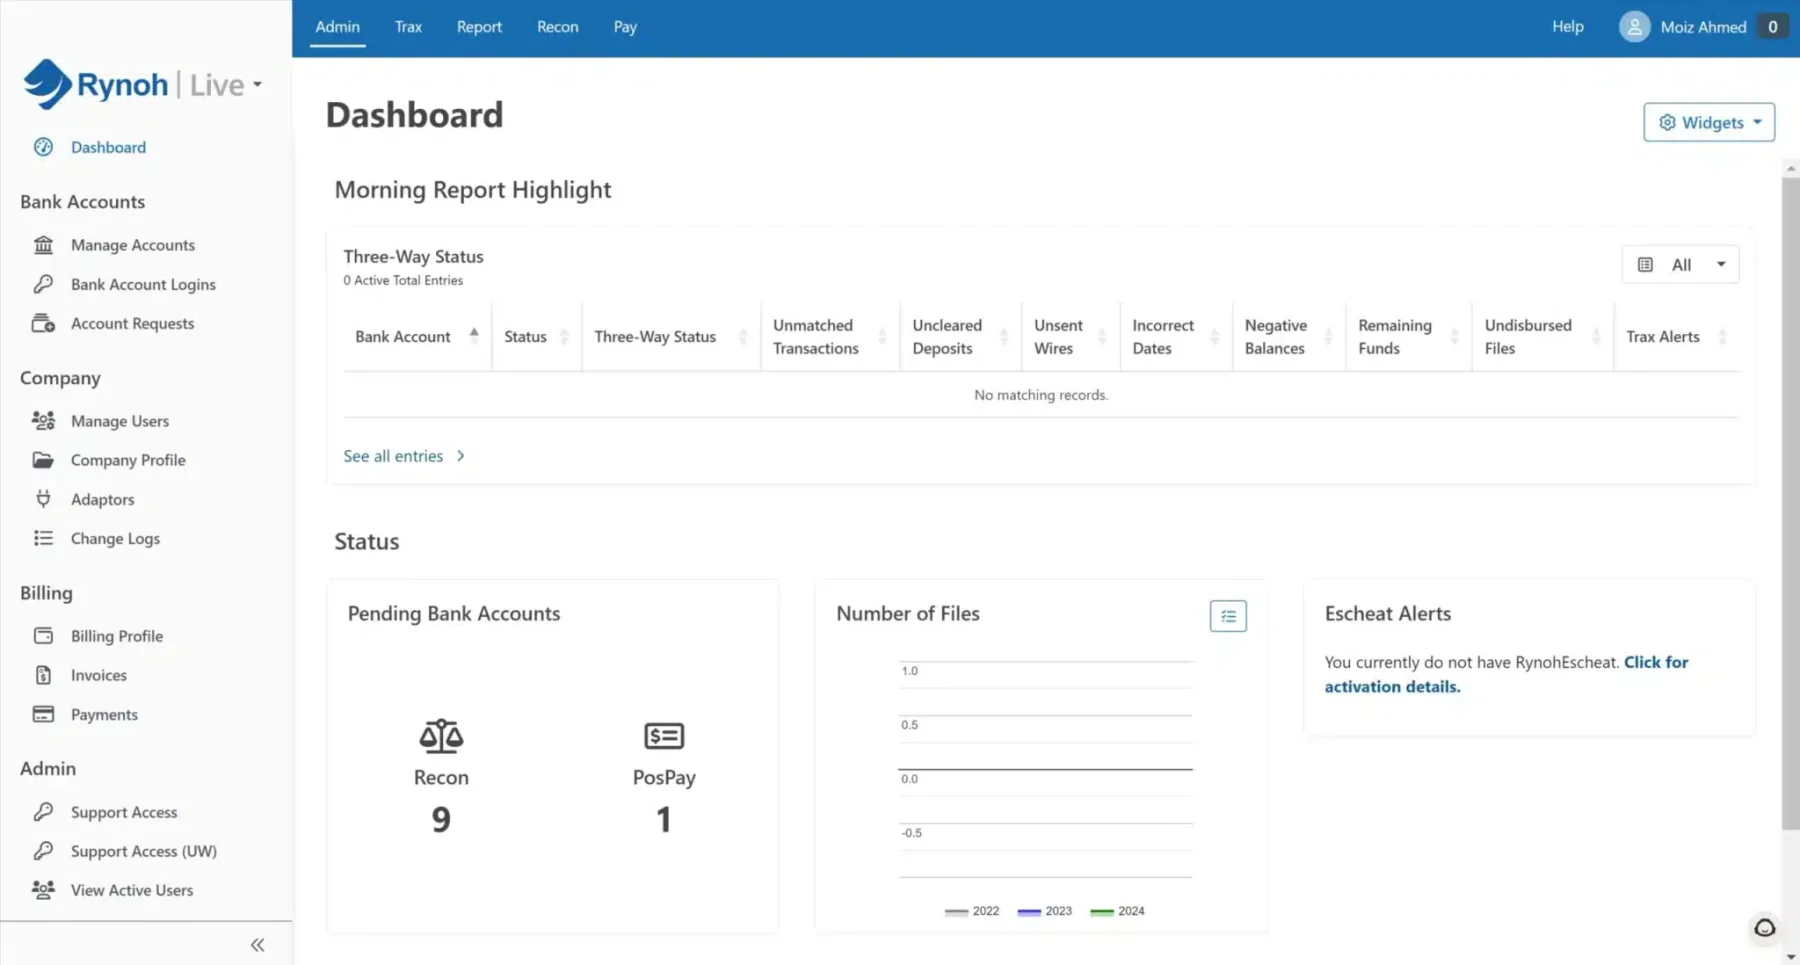
Task: Sort by Bank Account column header
Action: 403,337
